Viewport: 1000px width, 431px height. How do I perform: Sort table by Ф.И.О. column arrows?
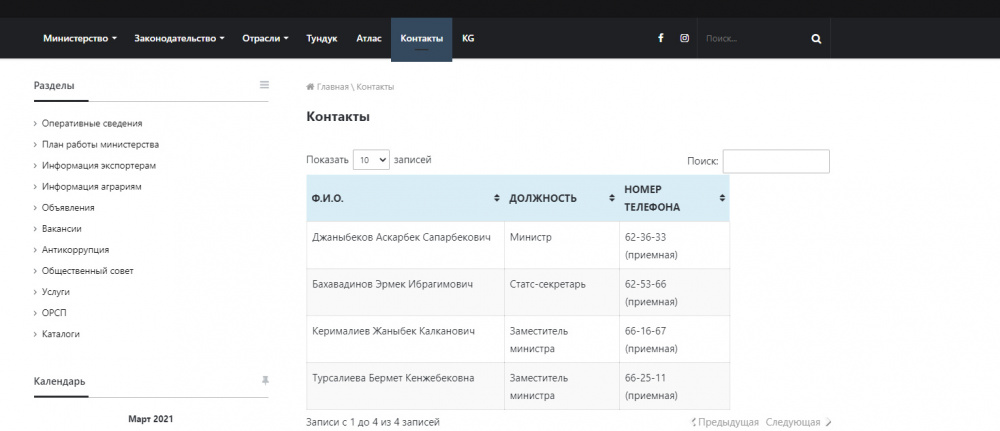pos(497,198)
